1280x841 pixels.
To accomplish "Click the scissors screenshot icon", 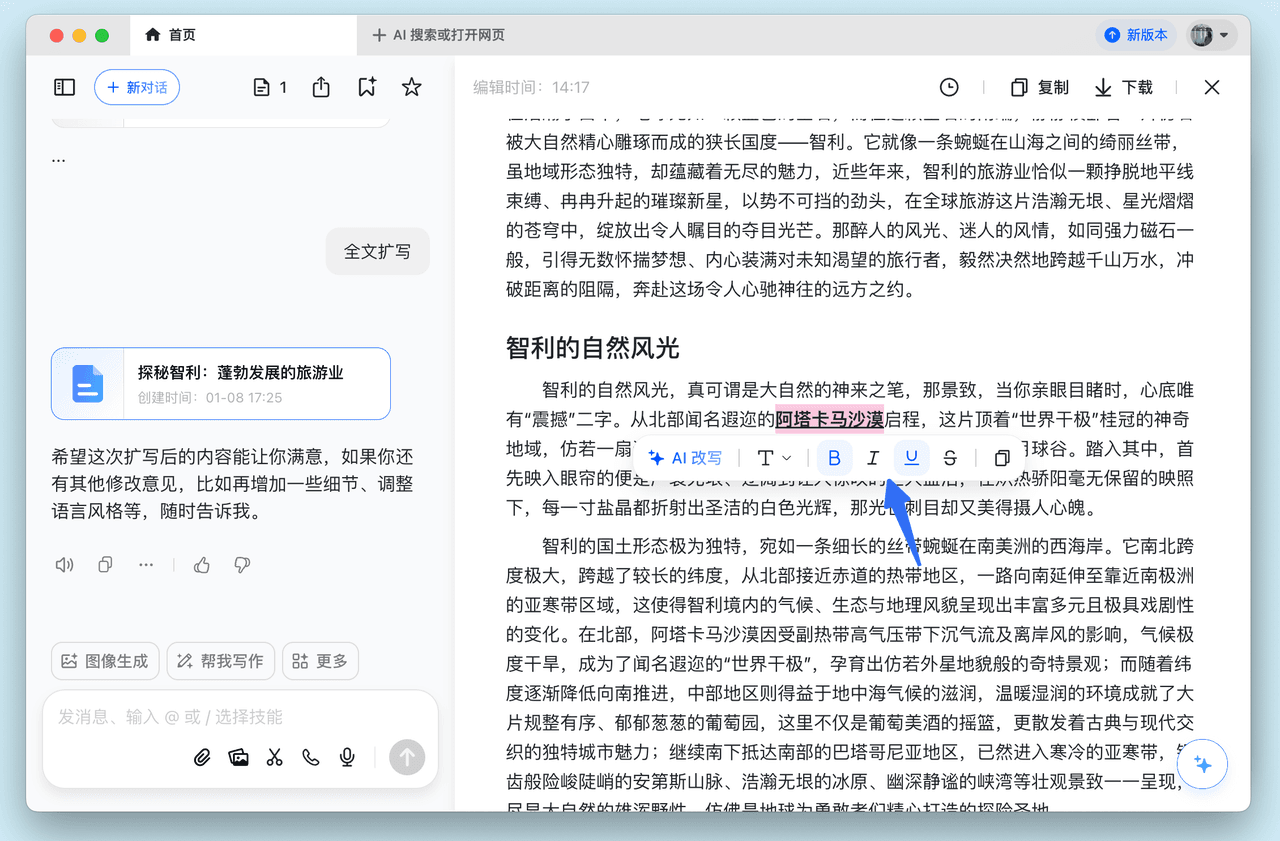I will click(x=274, y=757).
